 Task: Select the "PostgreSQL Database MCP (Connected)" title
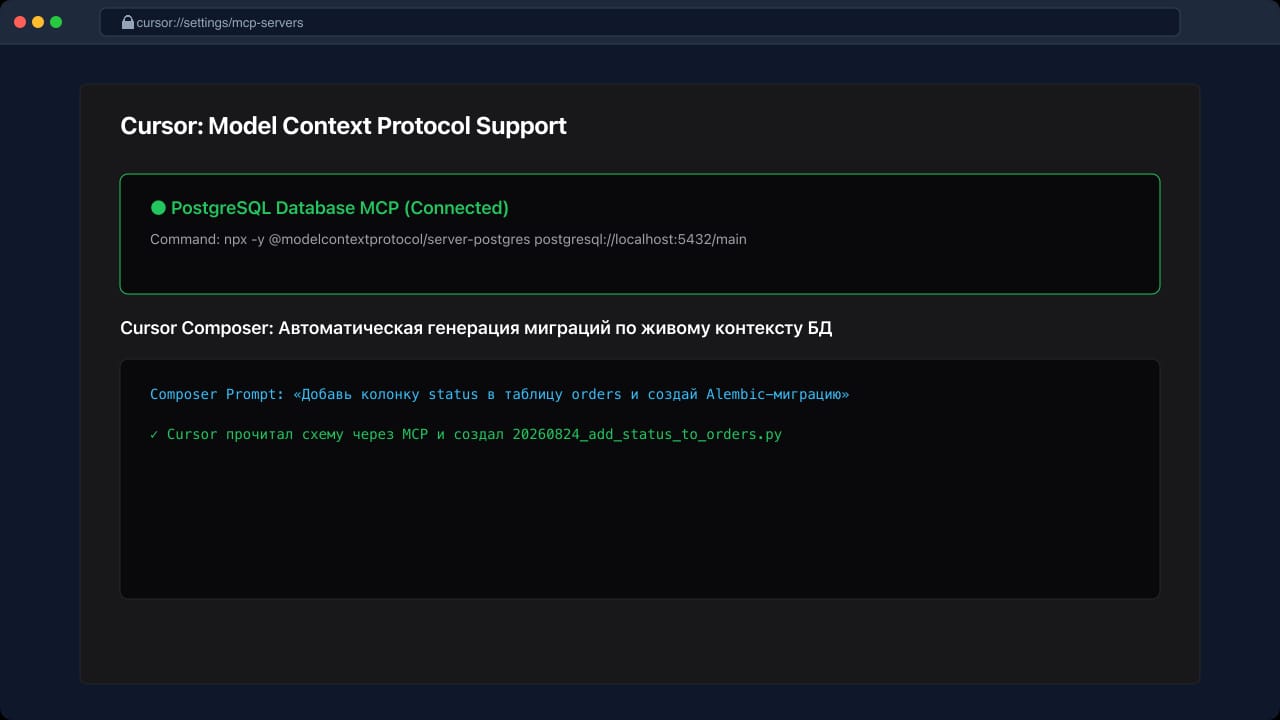[340, 208]
